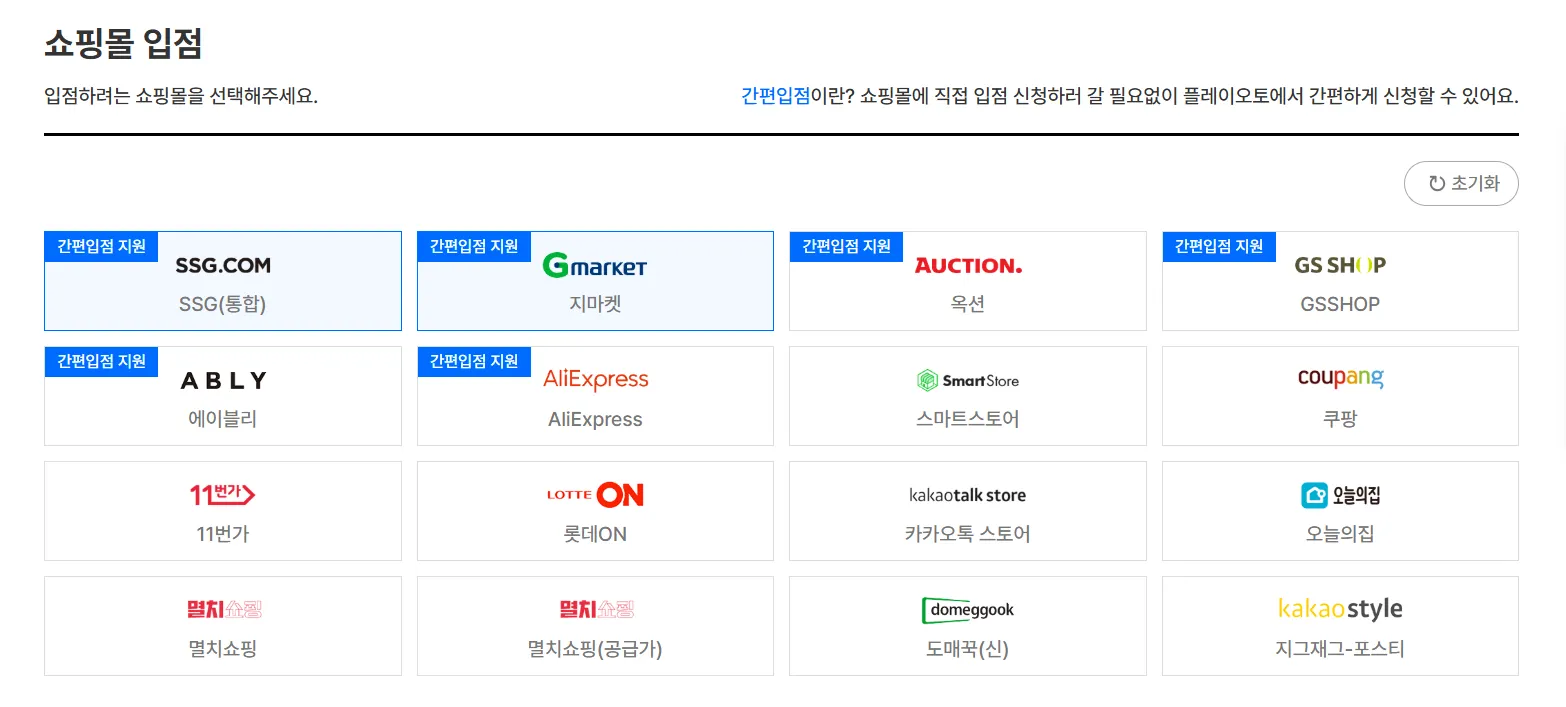This screenshot has height=707, width=1566.
Task: Click the kakaotalk store logo
Action: tap(968, 495)
